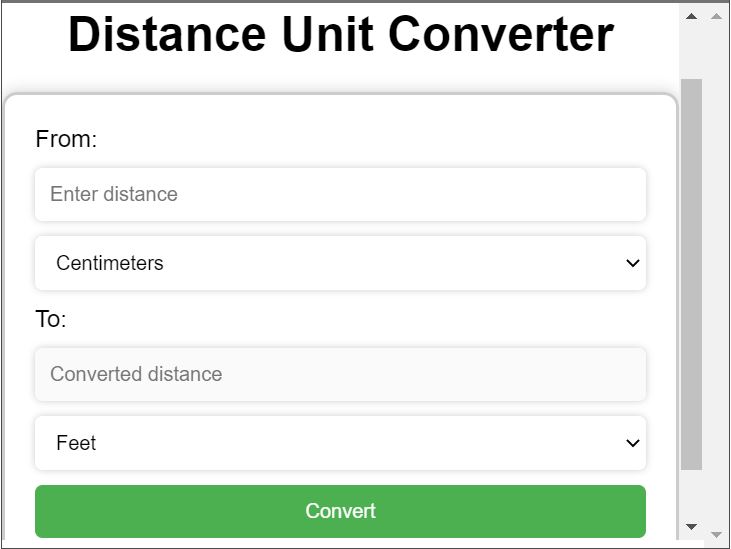Click inner scrollbar track above the thumb

tap(691, 52)
